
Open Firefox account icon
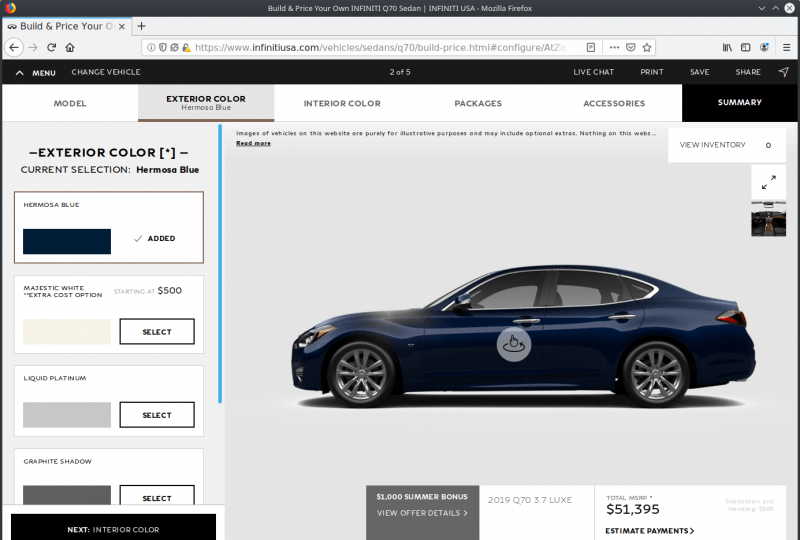tap(764, 47)
